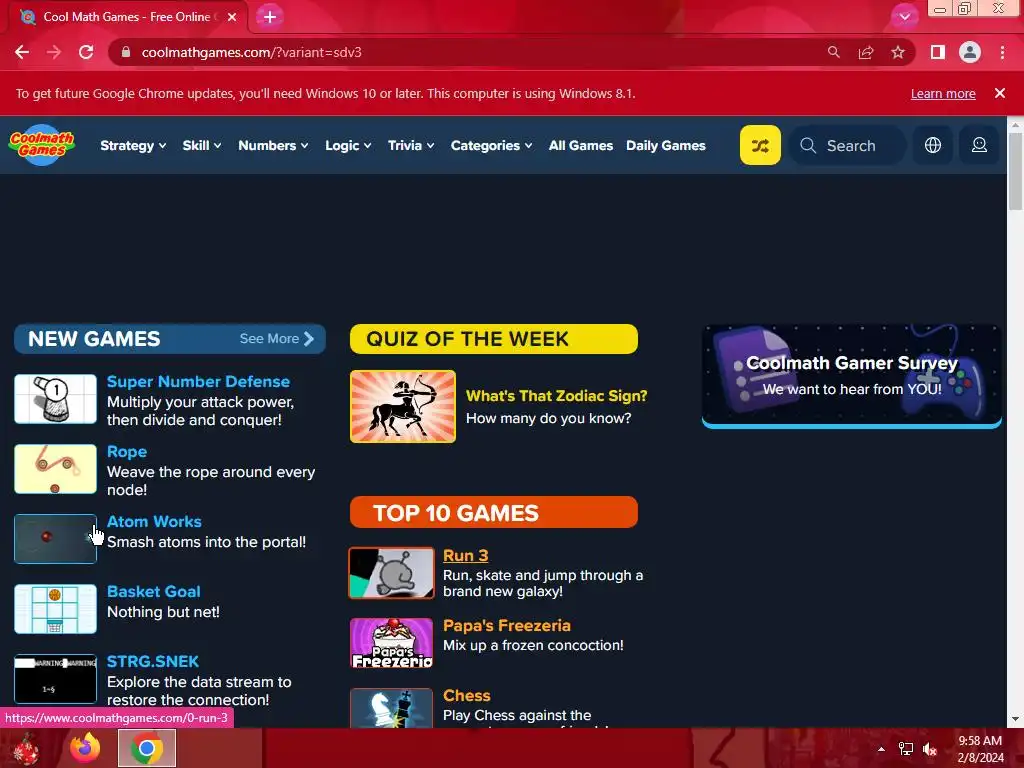The width and height of the screenshot is (1024, 768).
Task: Click the Chrome zoom magnifier in address bar
Action: tap(833, 52)
